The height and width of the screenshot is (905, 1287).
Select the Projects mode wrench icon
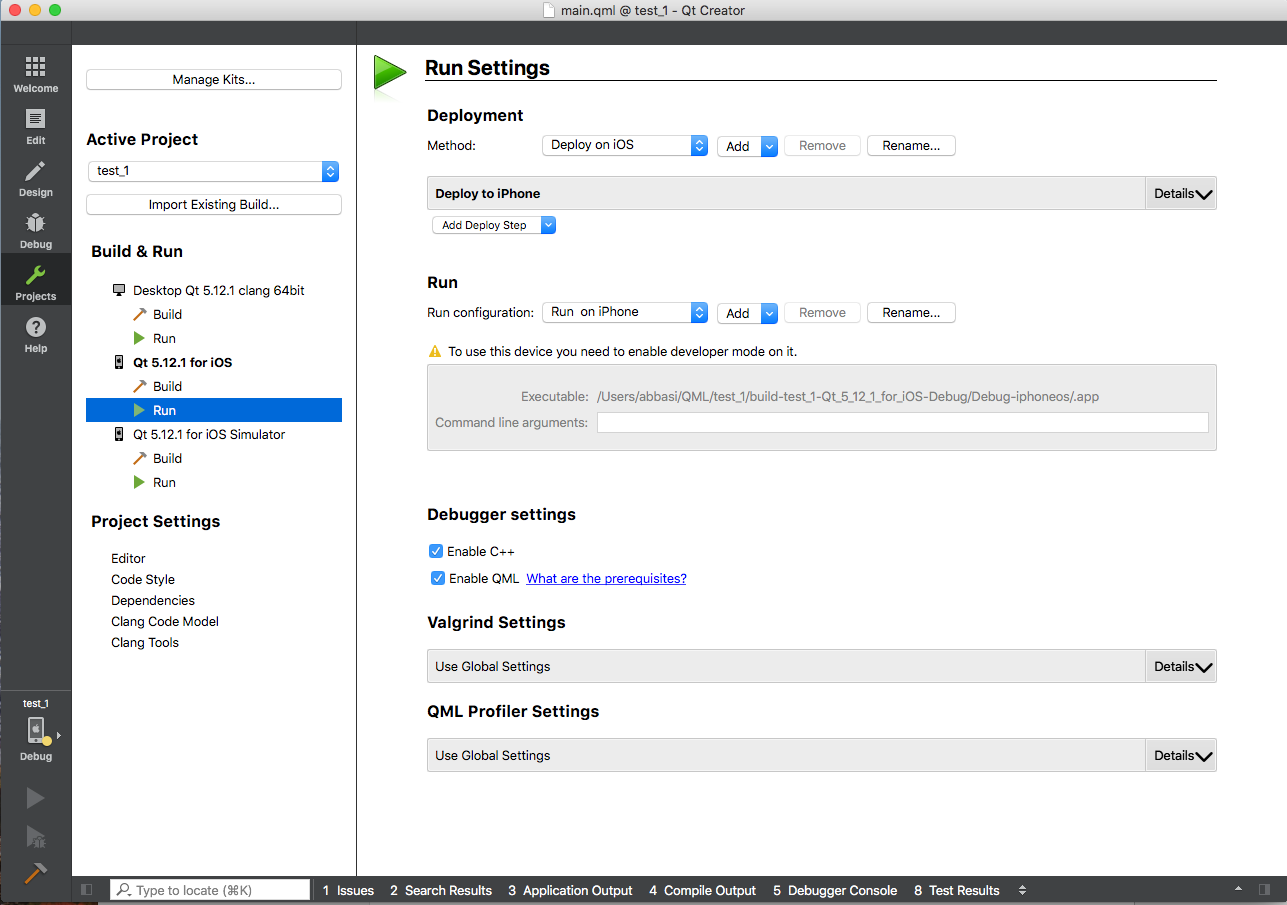pyautogui.click(x=35, y=275)
